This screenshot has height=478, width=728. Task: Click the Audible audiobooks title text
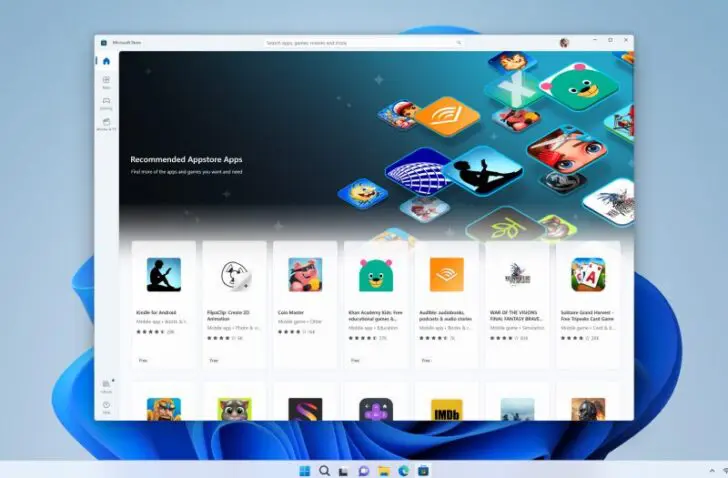coord(446,316)
